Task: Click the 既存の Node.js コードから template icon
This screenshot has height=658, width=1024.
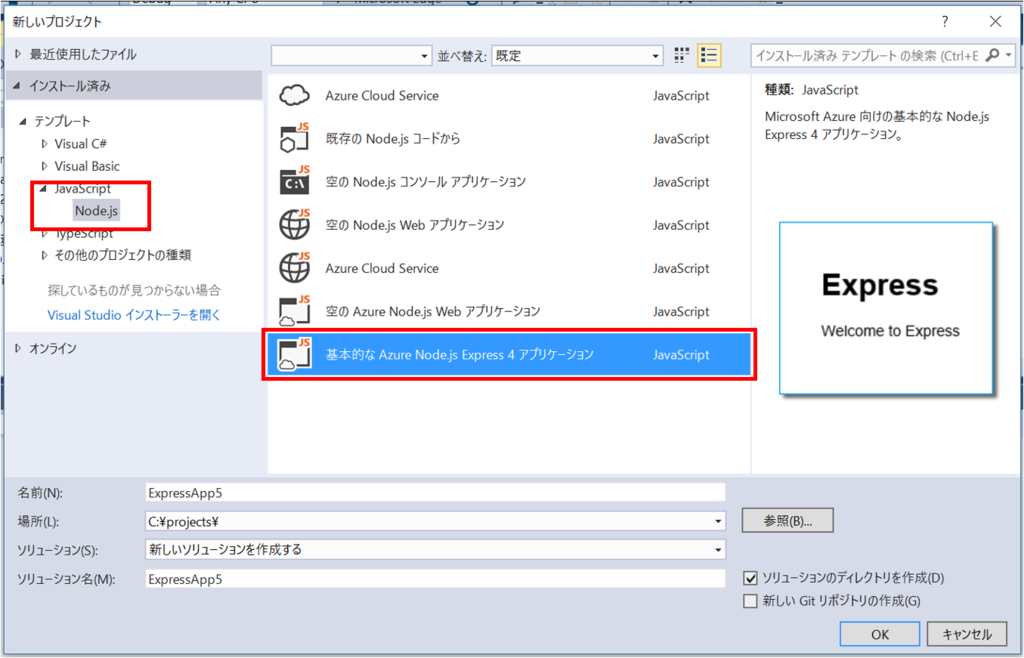Action: pyautogui.click(x=295, y=138)
